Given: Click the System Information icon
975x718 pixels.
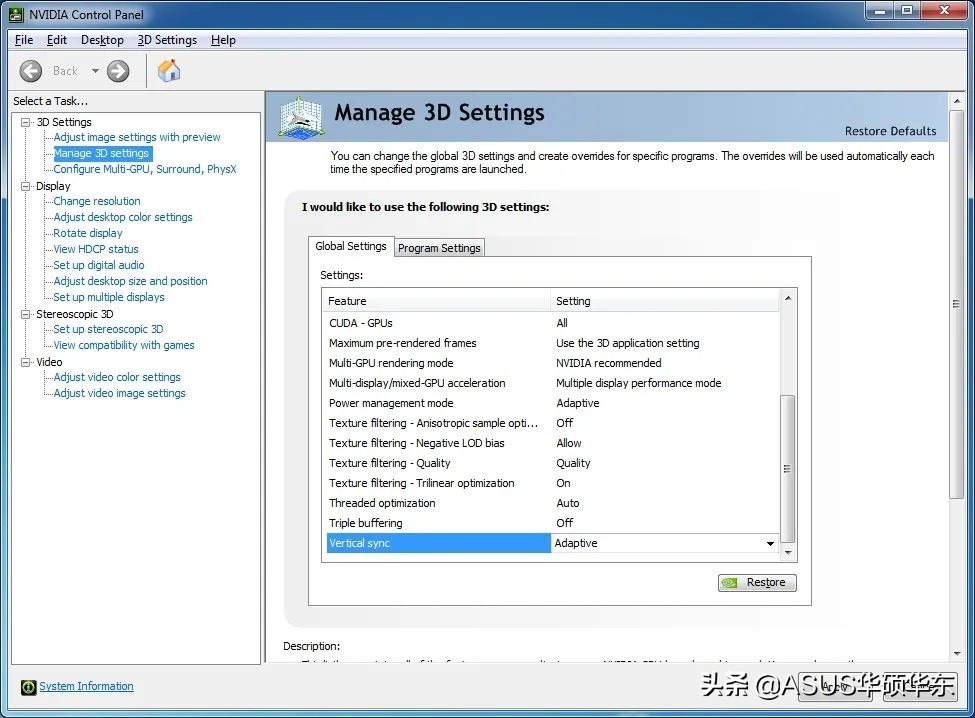Looking at the screenshot, I should click(28, 687).
